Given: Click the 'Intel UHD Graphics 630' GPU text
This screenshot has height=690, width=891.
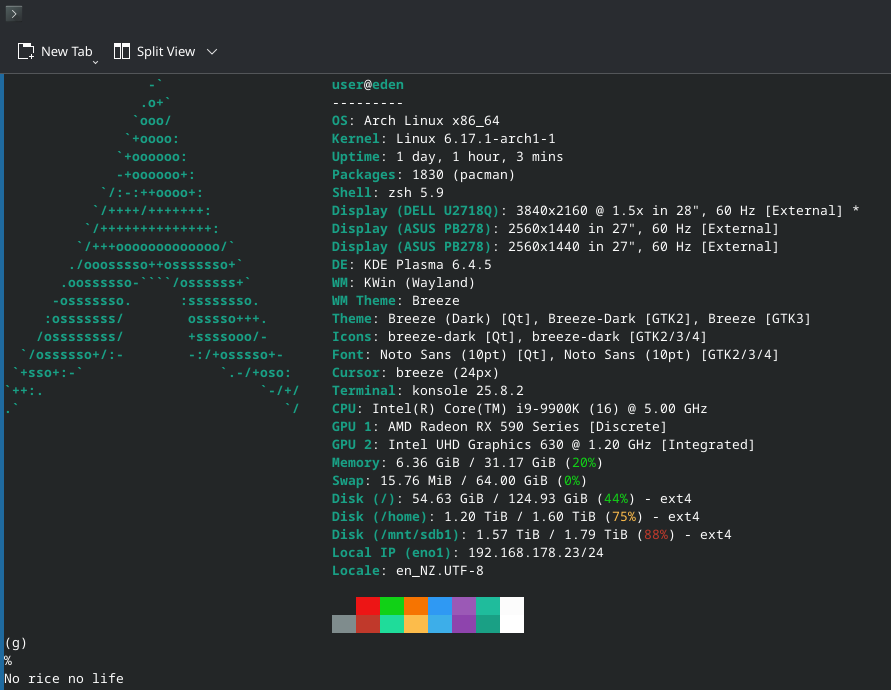Looking at the screenshot, I should [475, 445].
